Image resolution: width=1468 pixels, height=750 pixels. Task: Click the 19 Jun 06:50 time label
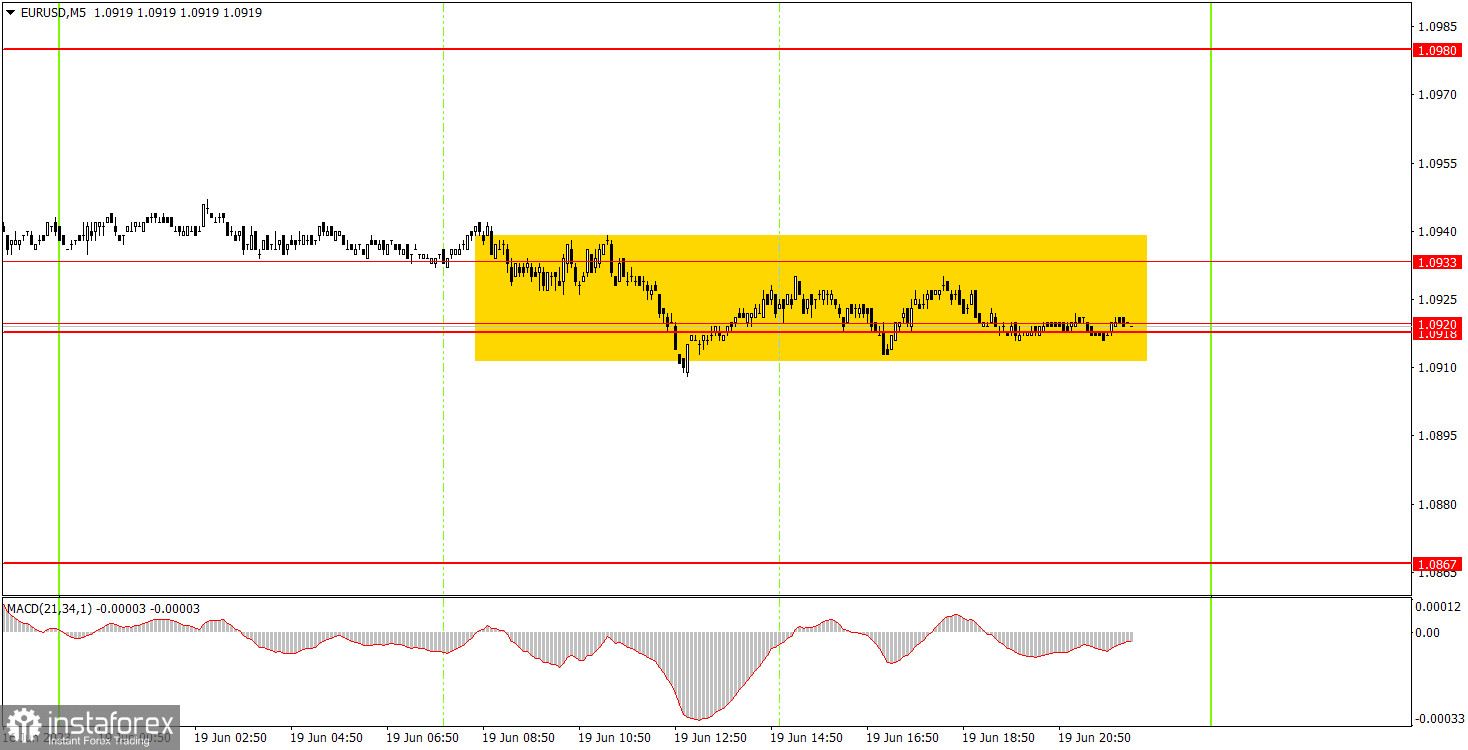[421, 737]
